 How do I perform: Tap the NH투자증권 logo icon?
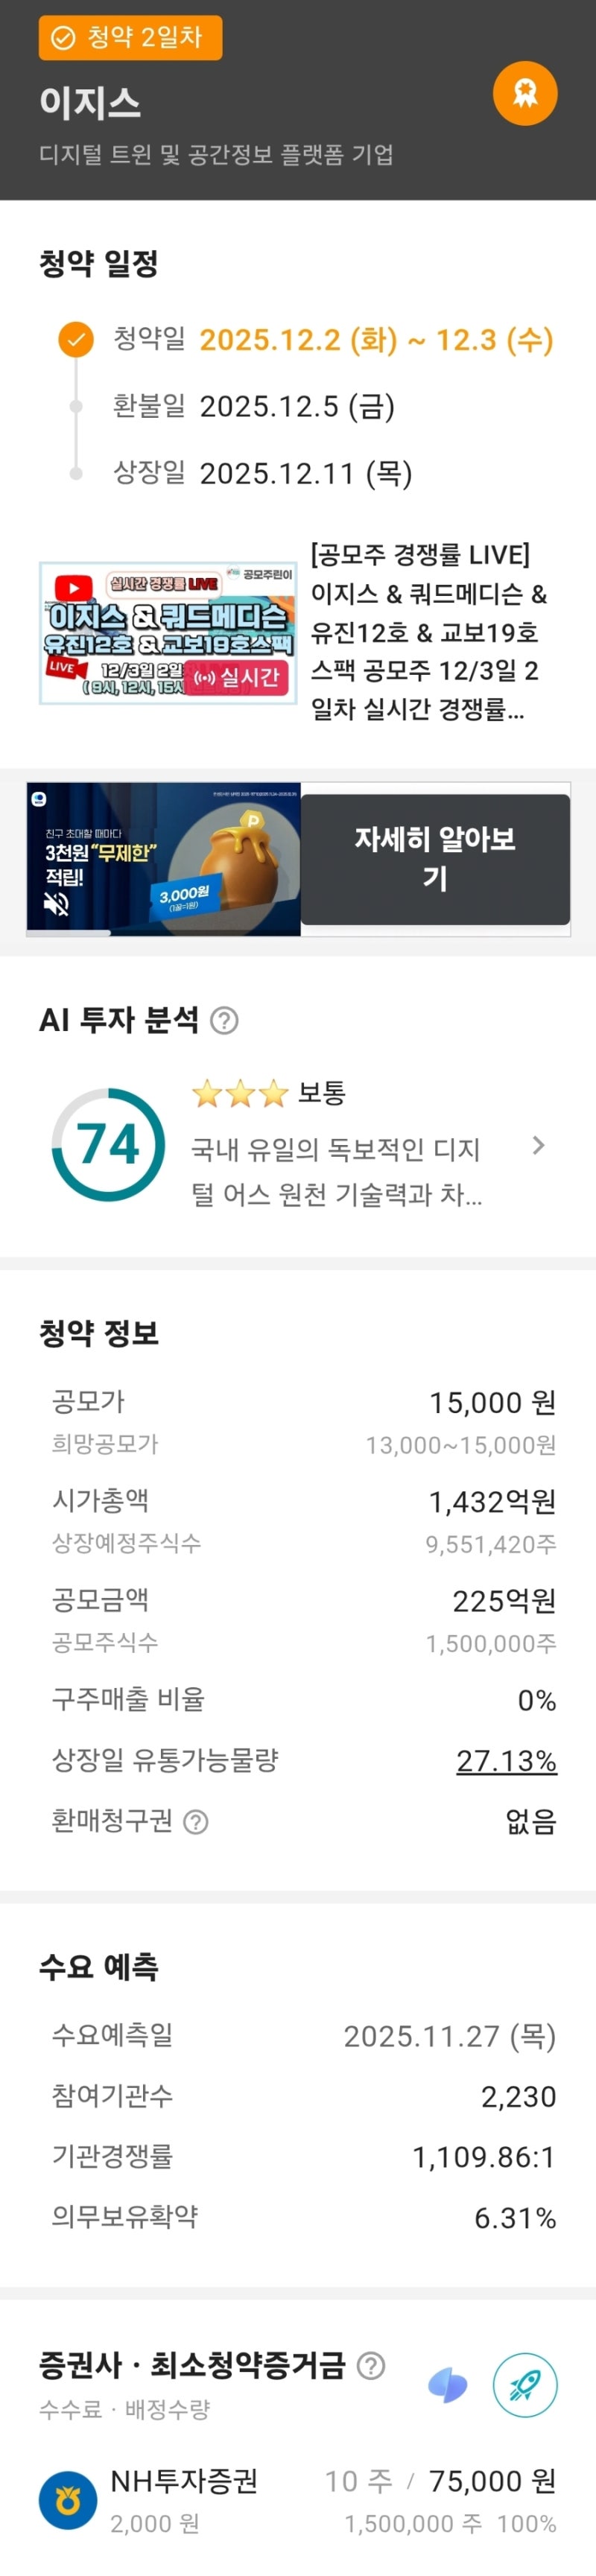(x=68, y=2500)
